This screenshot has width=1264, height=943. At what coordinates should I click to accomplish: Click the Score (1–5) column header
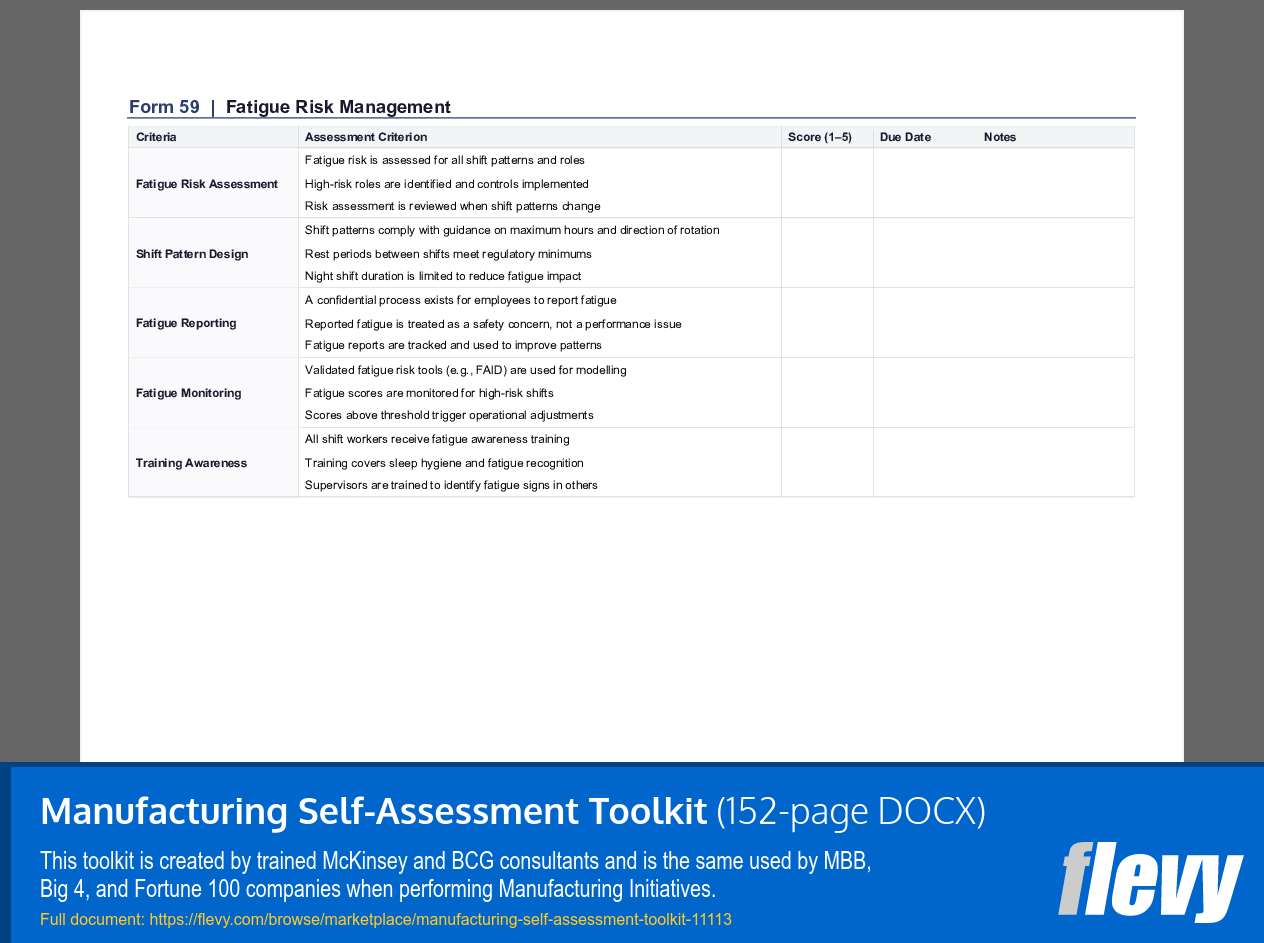pyautogui.click(x=819, y=137)
